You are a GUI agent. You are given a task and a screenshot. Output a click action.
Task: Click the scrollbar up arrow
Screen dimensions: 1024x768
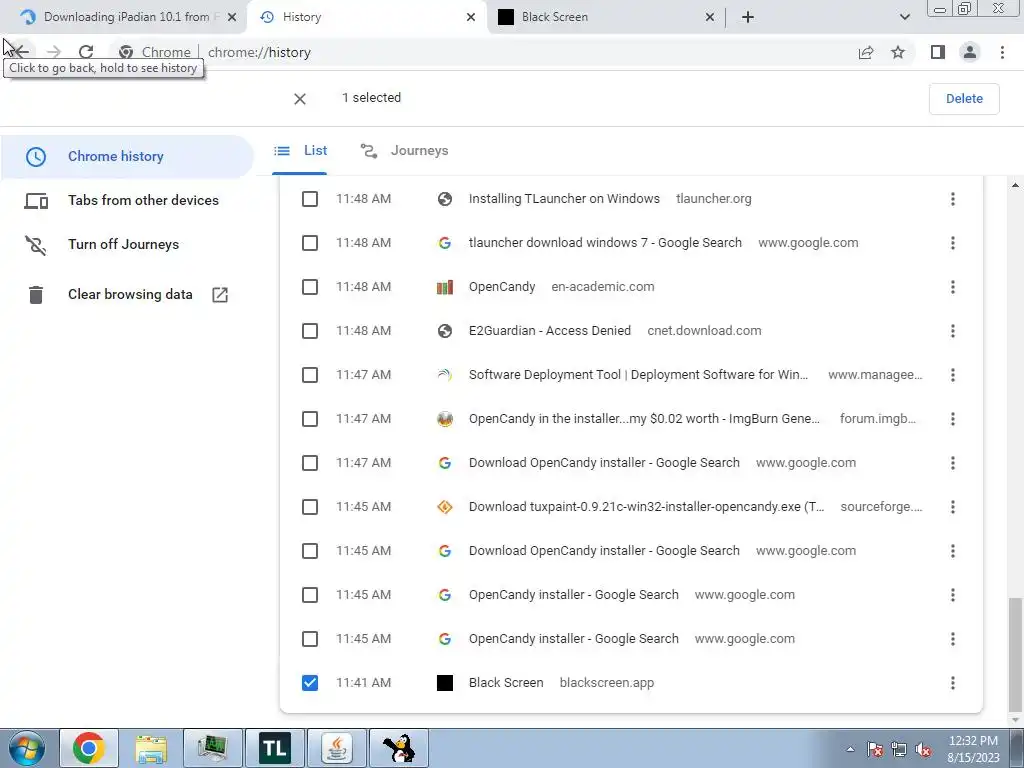pyautogui.click(x=1015, y=186)
